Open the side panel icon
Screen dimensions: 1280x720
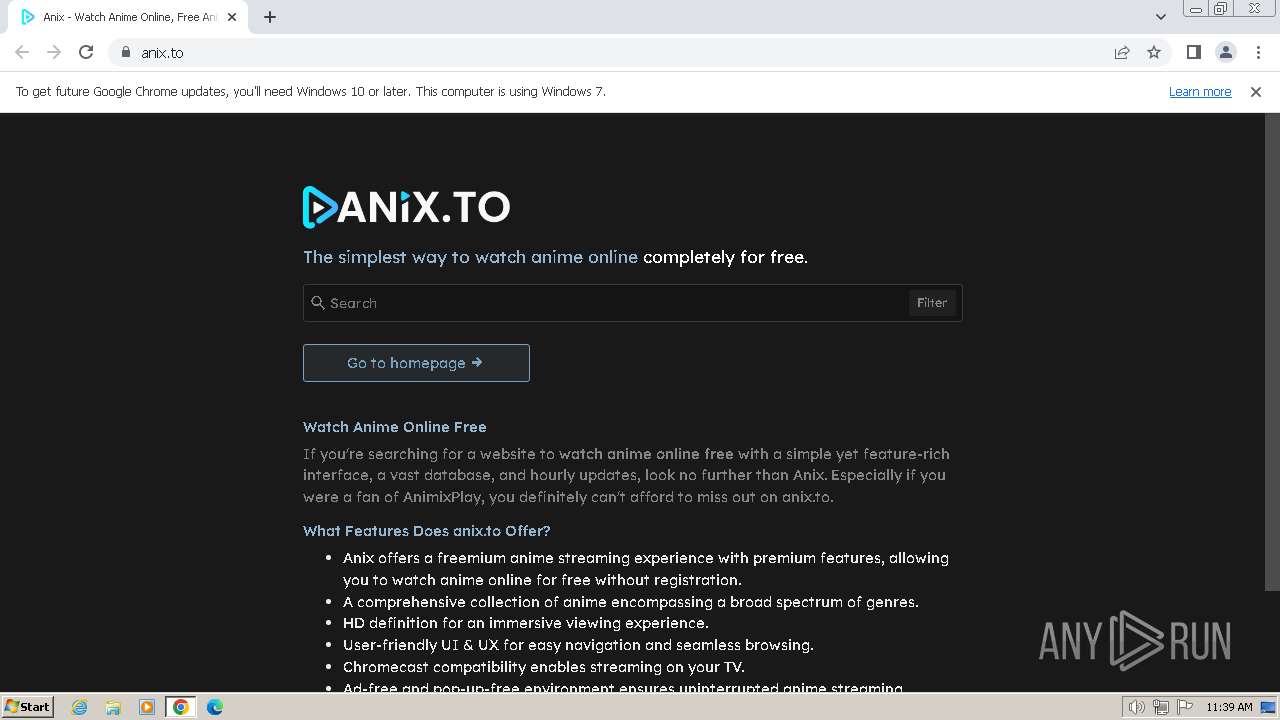[x=1193, y=52]
